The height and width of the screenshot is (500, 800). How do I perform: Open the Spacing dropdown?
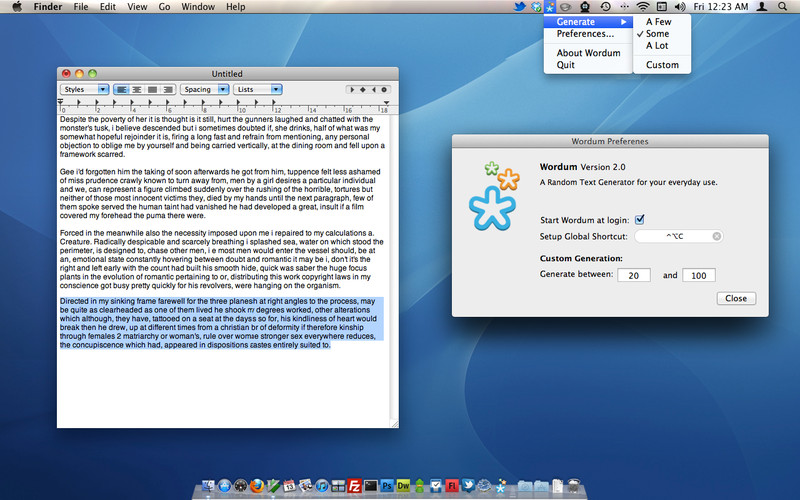point(205,89)
